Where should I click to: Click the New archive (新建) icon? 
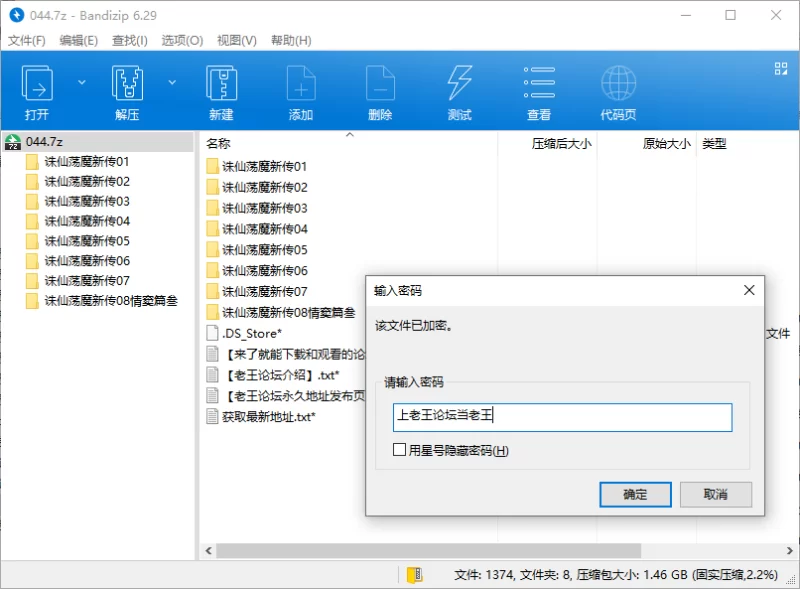[x=221, y=83]
